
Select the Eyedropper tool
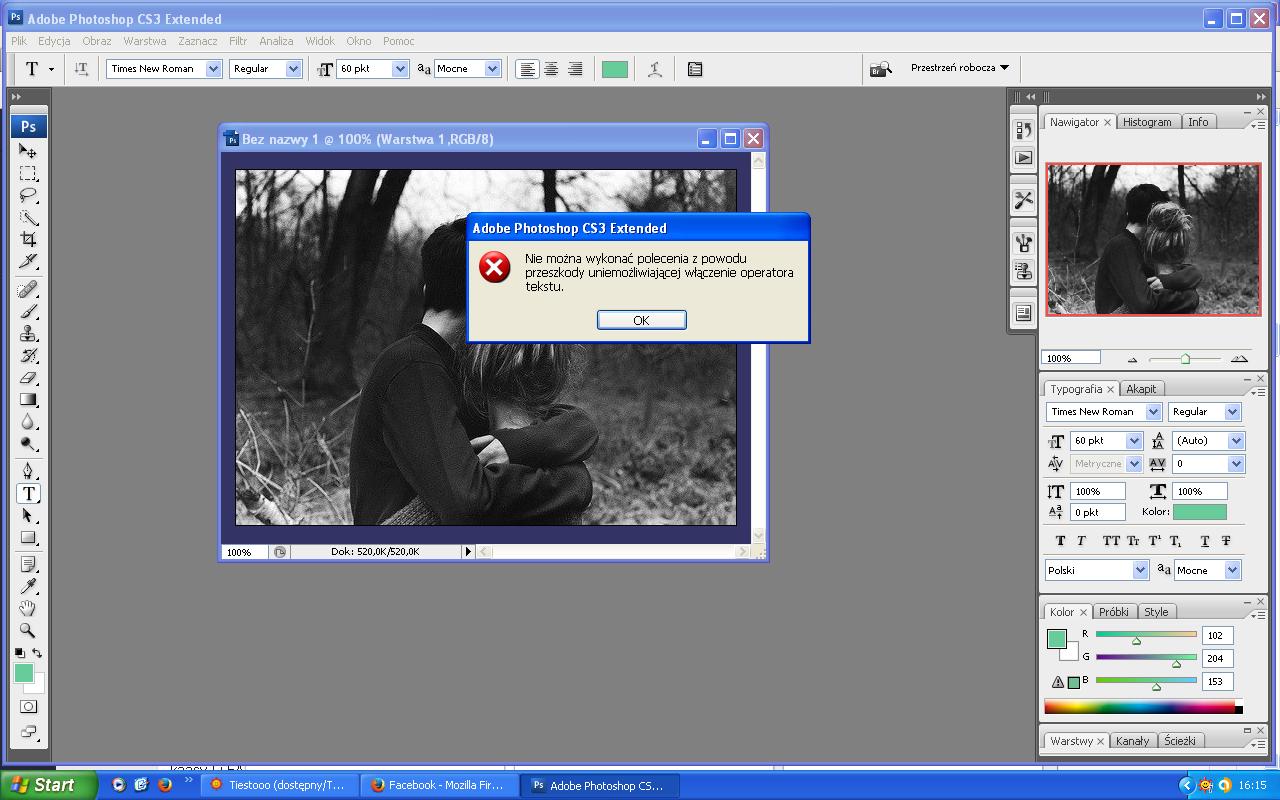point(29,587)
